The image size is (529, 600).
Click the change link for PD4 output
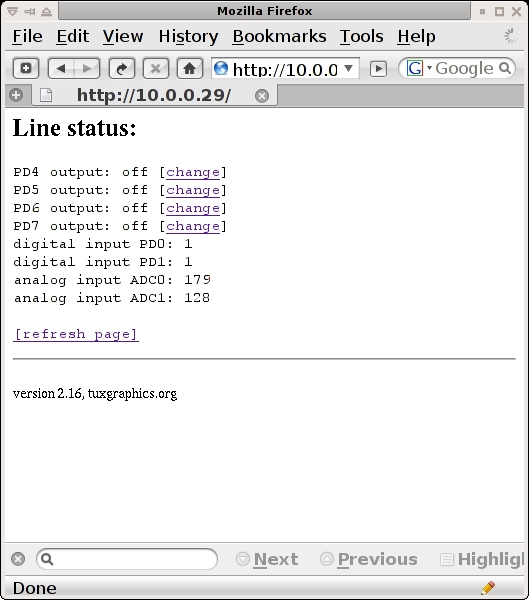click(193, 172)
